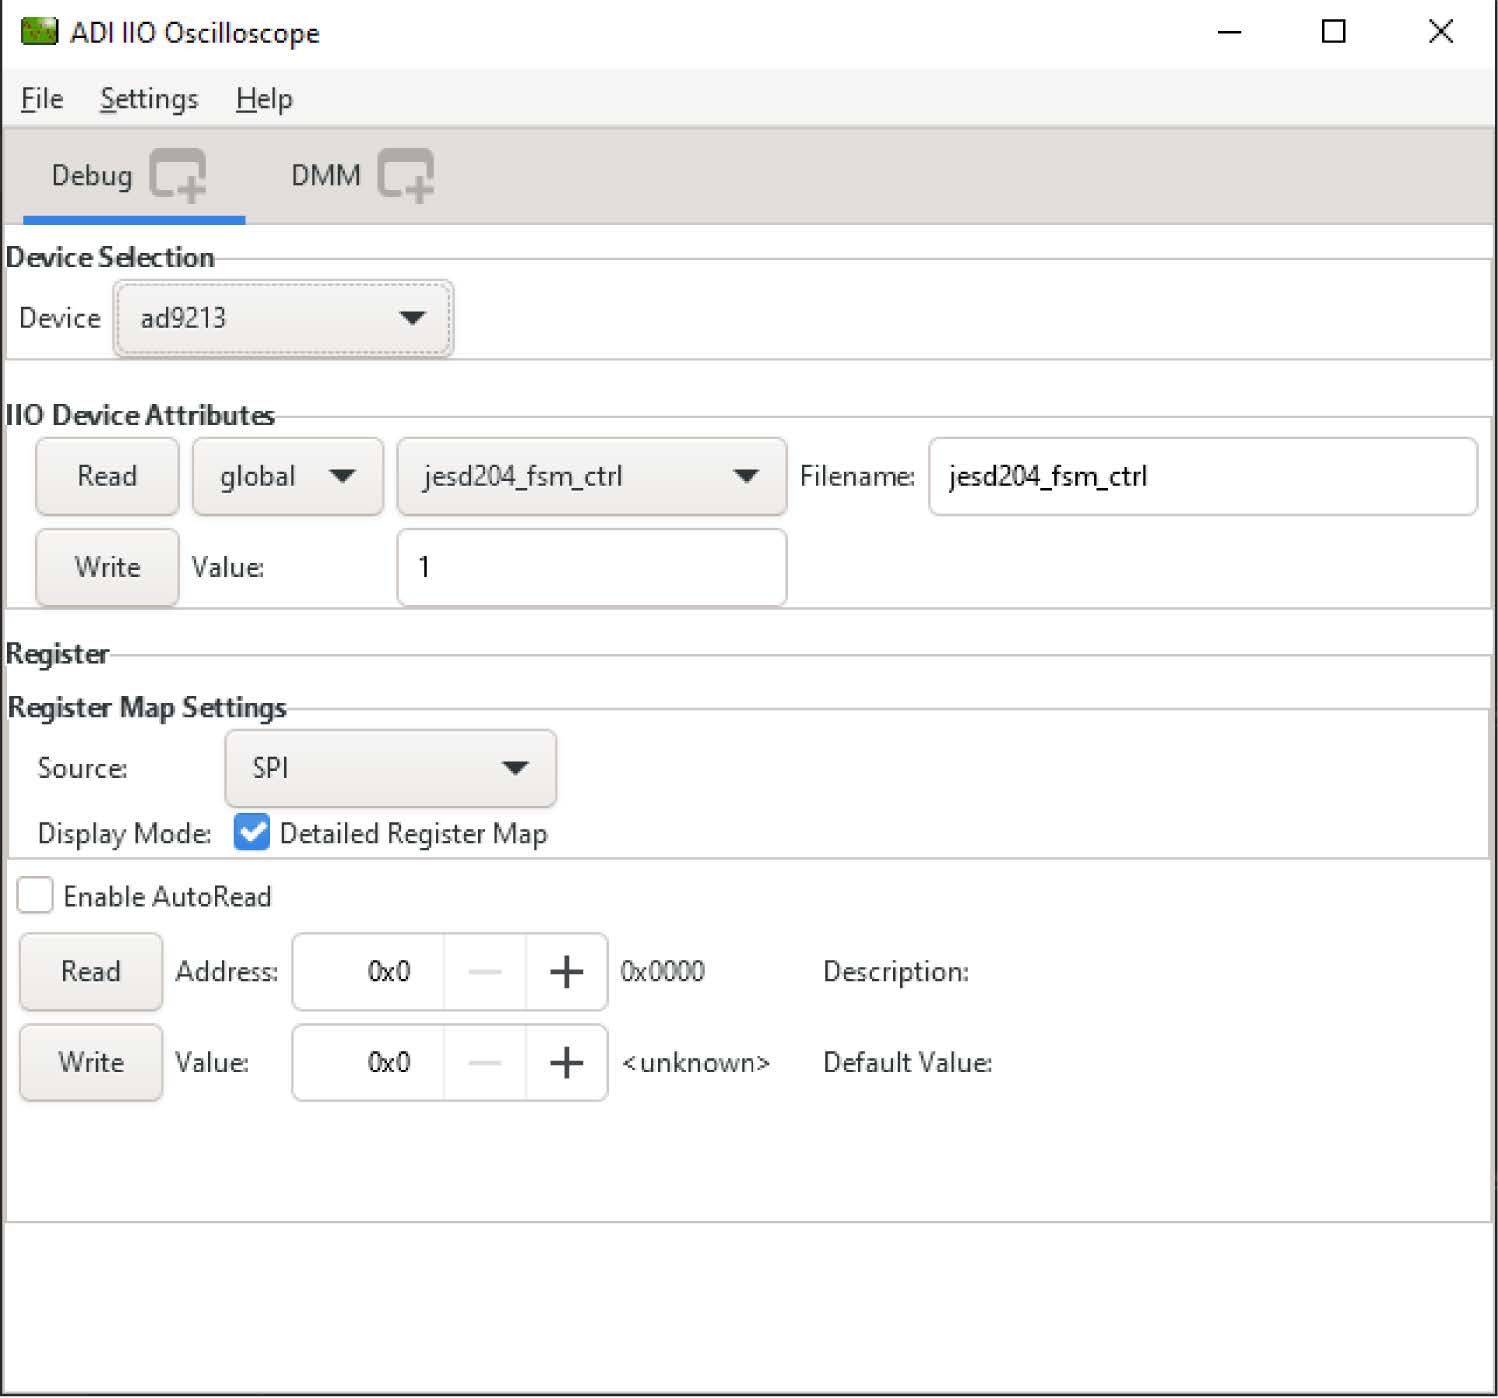Screen dimensions: 1498x1398
Task: Click the ADI IIO Oscilloscope app icon
Action: [39, 32]
